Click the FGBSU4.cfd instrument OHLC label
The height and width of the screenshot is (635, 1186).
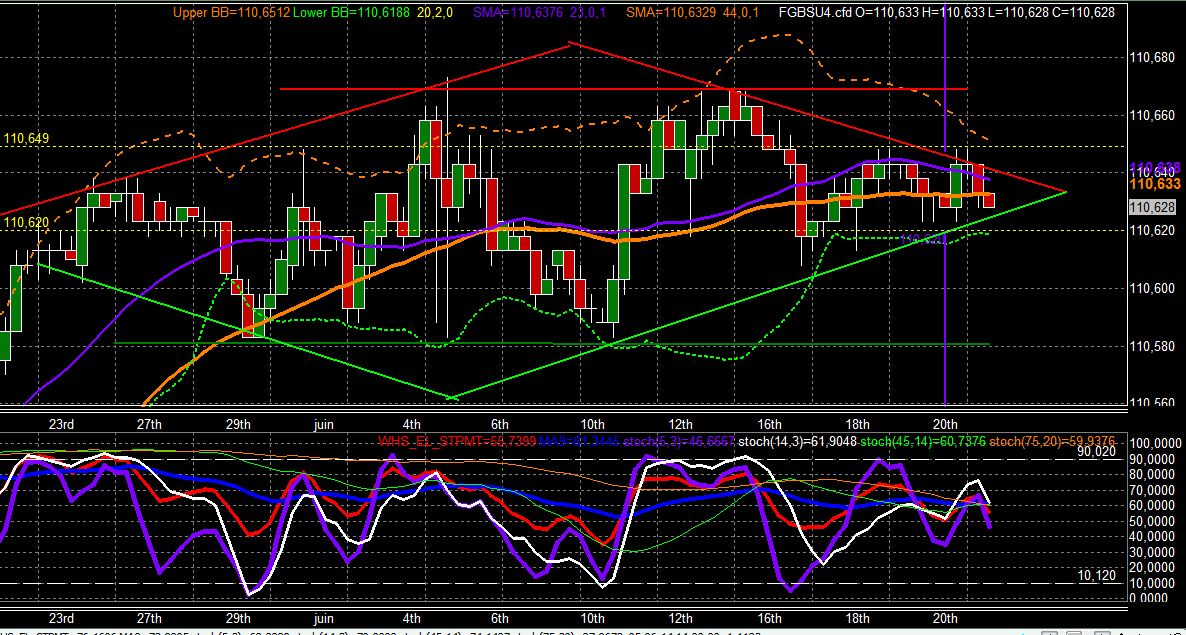click(x=947, y=12)
